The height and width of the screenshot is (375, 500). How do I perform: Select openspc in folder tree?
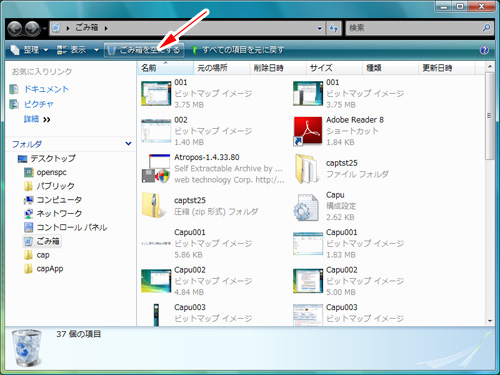coord(51,172)
